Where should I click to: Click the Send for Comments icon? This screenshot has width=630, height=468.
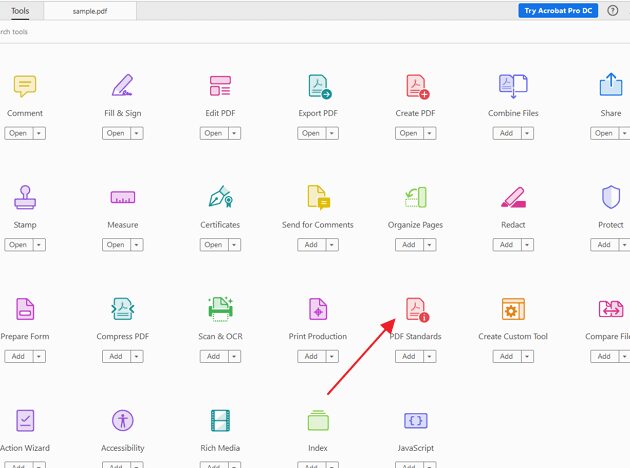(318, 197)
